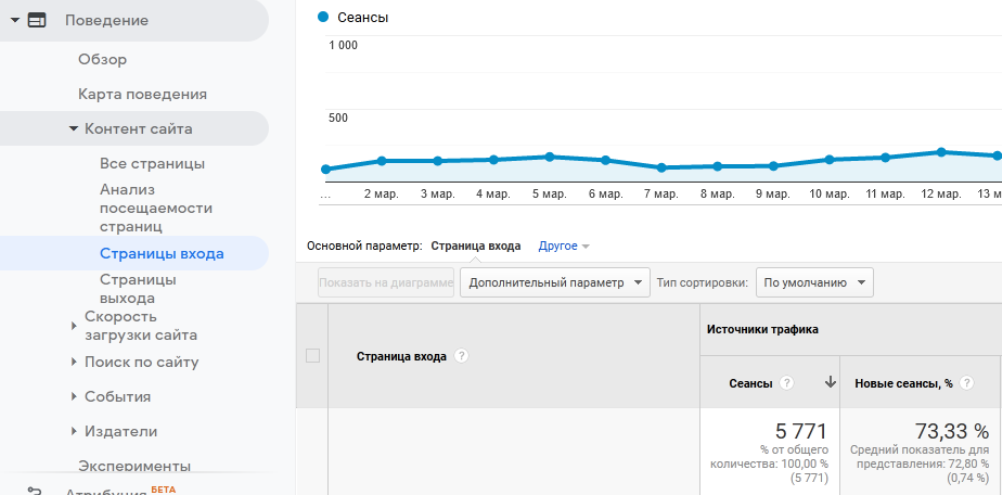Select Страница входа as primary parameter
The image size is (1002, 495).
tap(475, 246)
